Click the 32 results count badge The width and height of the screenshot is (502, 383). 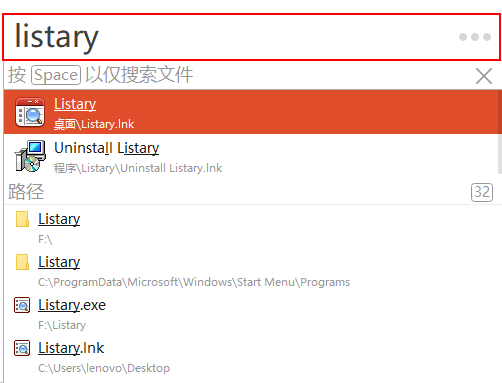tap(482, 192)
